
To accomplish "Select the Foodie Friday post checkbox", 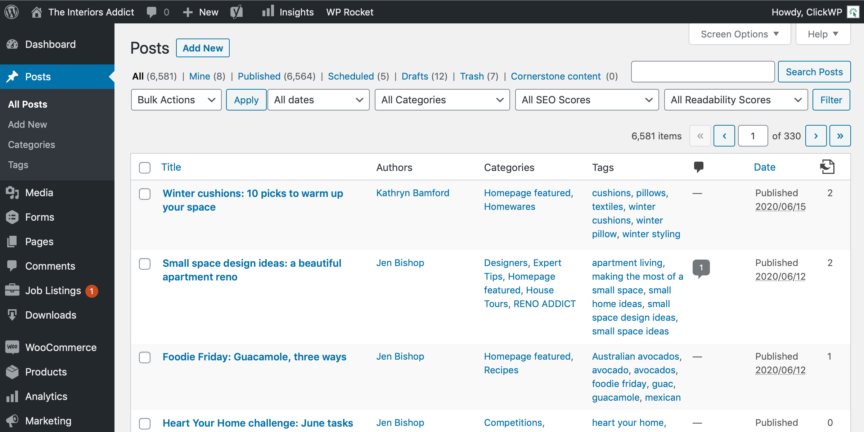I will 145,357.
